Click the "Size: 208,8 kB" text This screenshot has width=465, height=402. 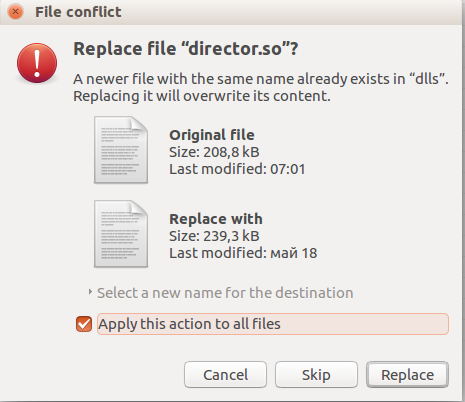tap(214, 152)
